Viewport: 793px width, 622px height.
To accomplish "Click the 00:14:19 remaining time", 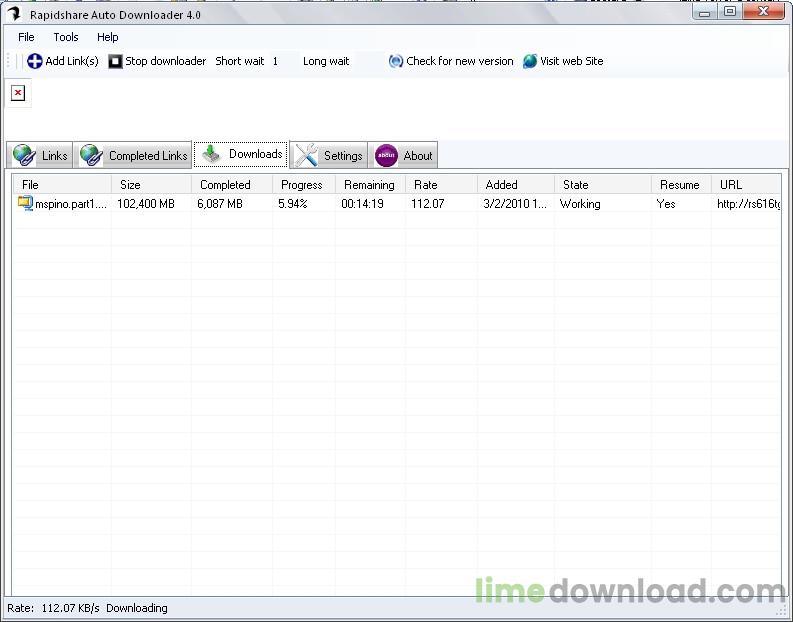I will coord(362,204).
